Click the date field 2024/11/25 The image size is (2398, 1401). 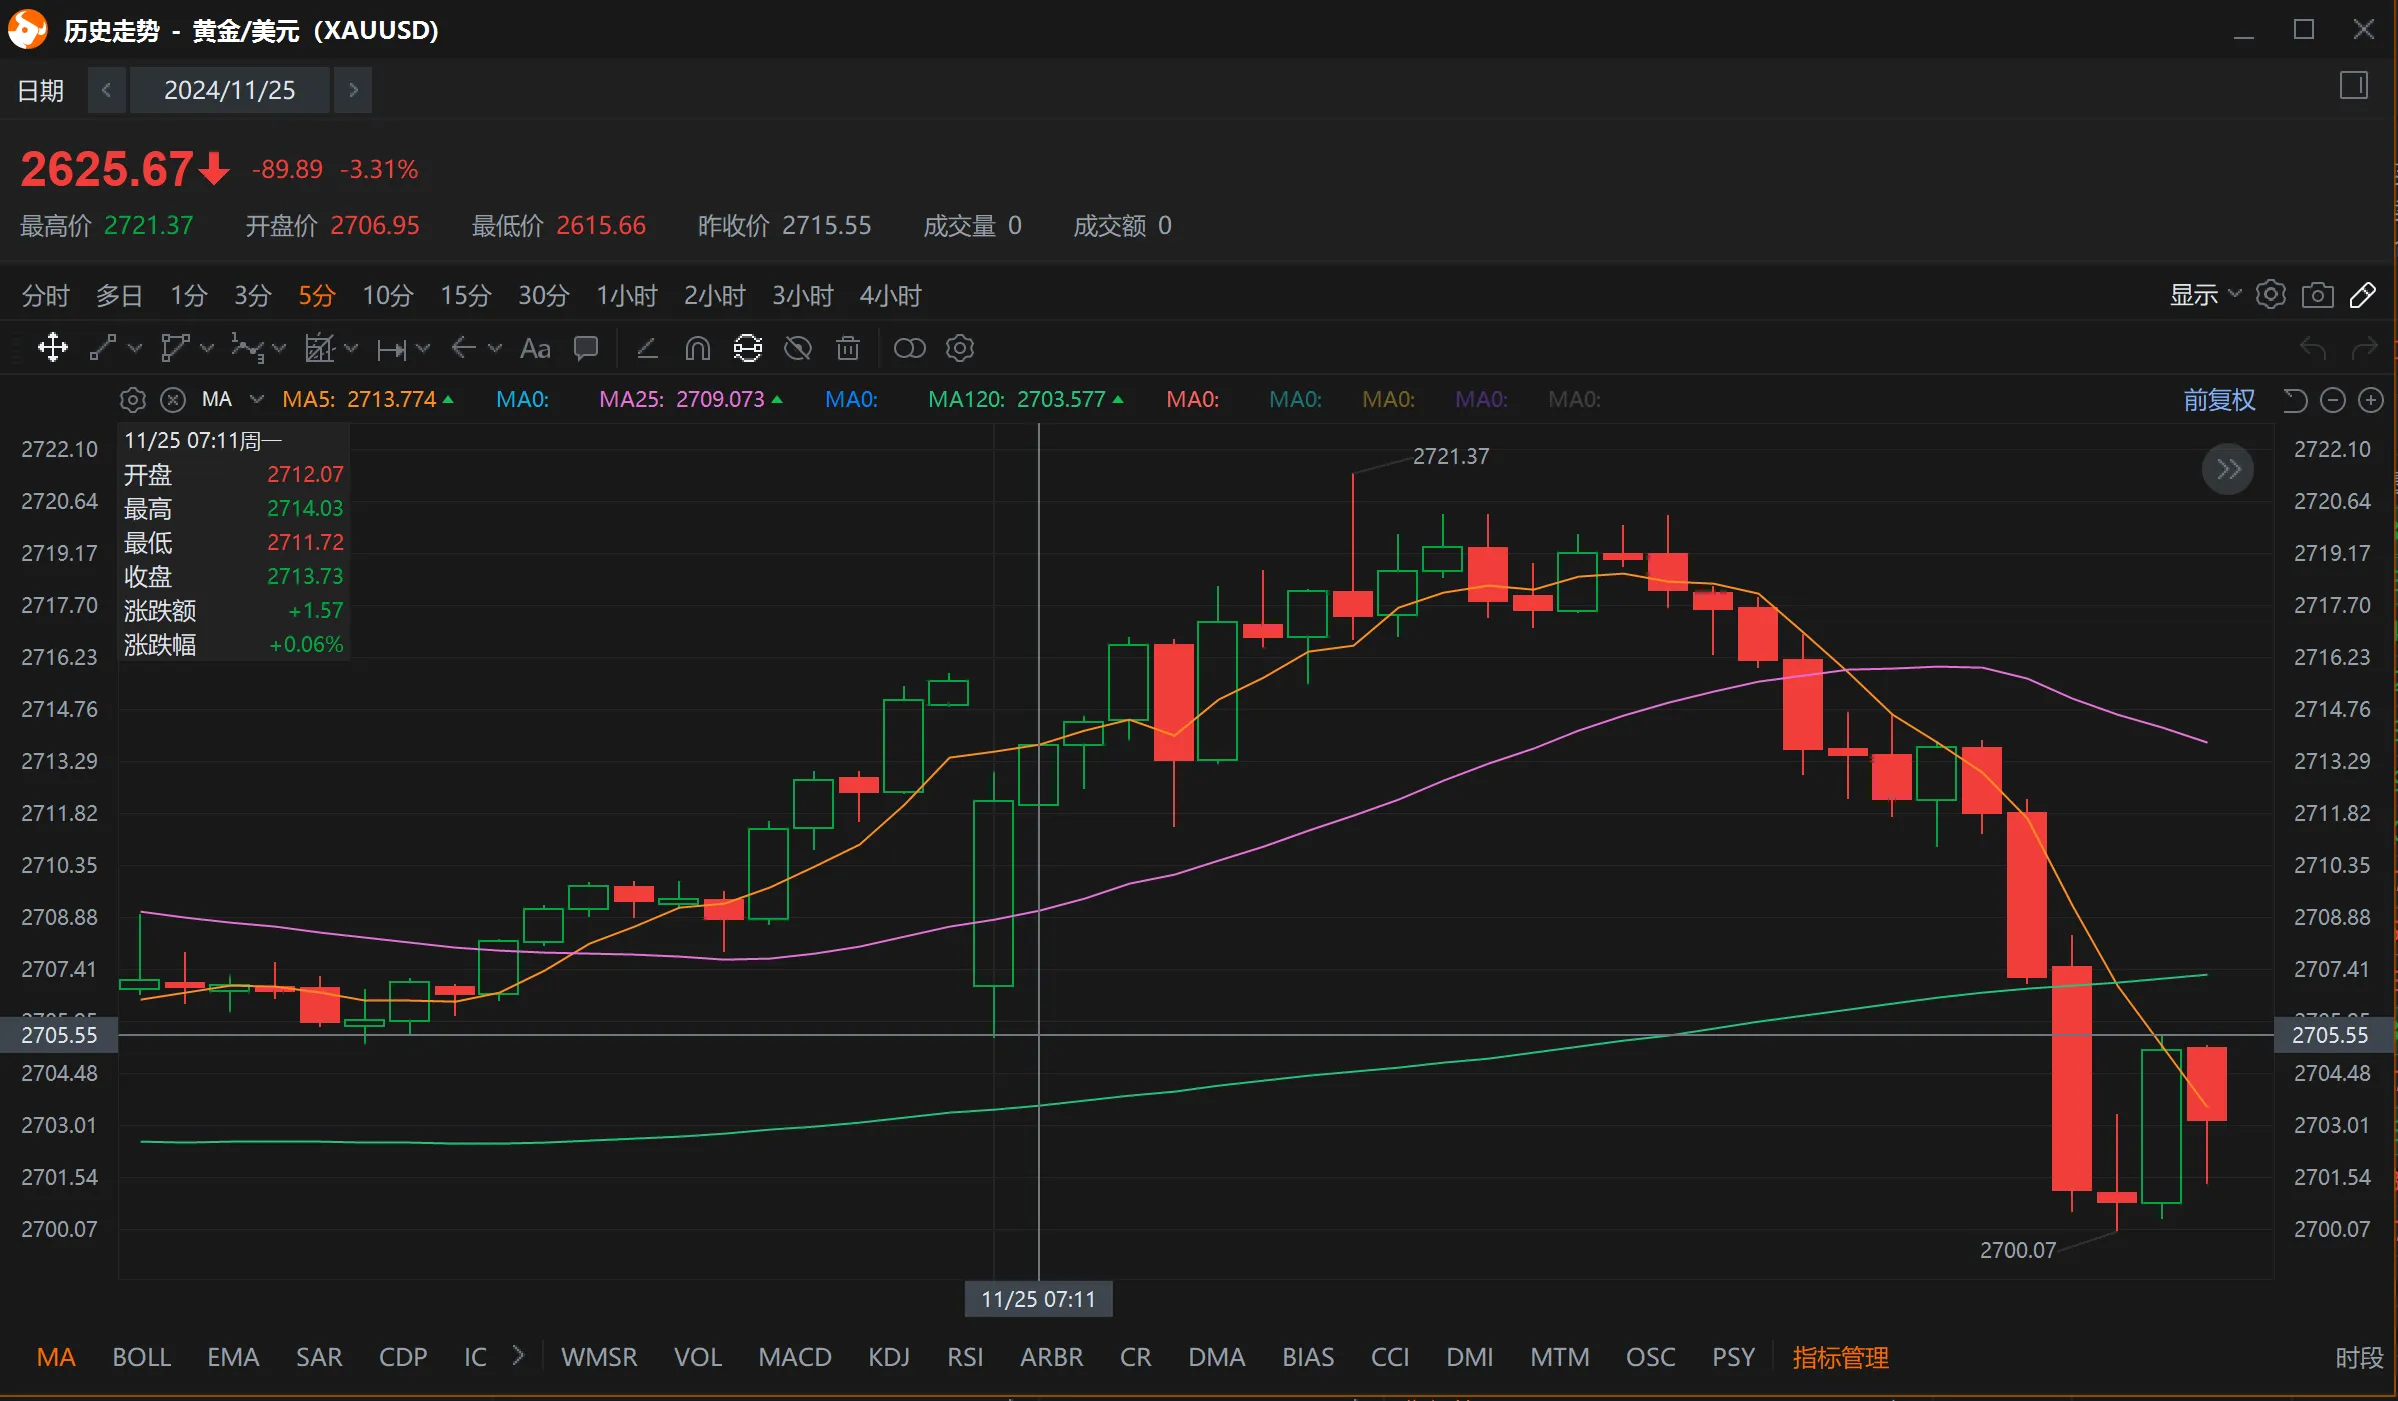(230, 90)
